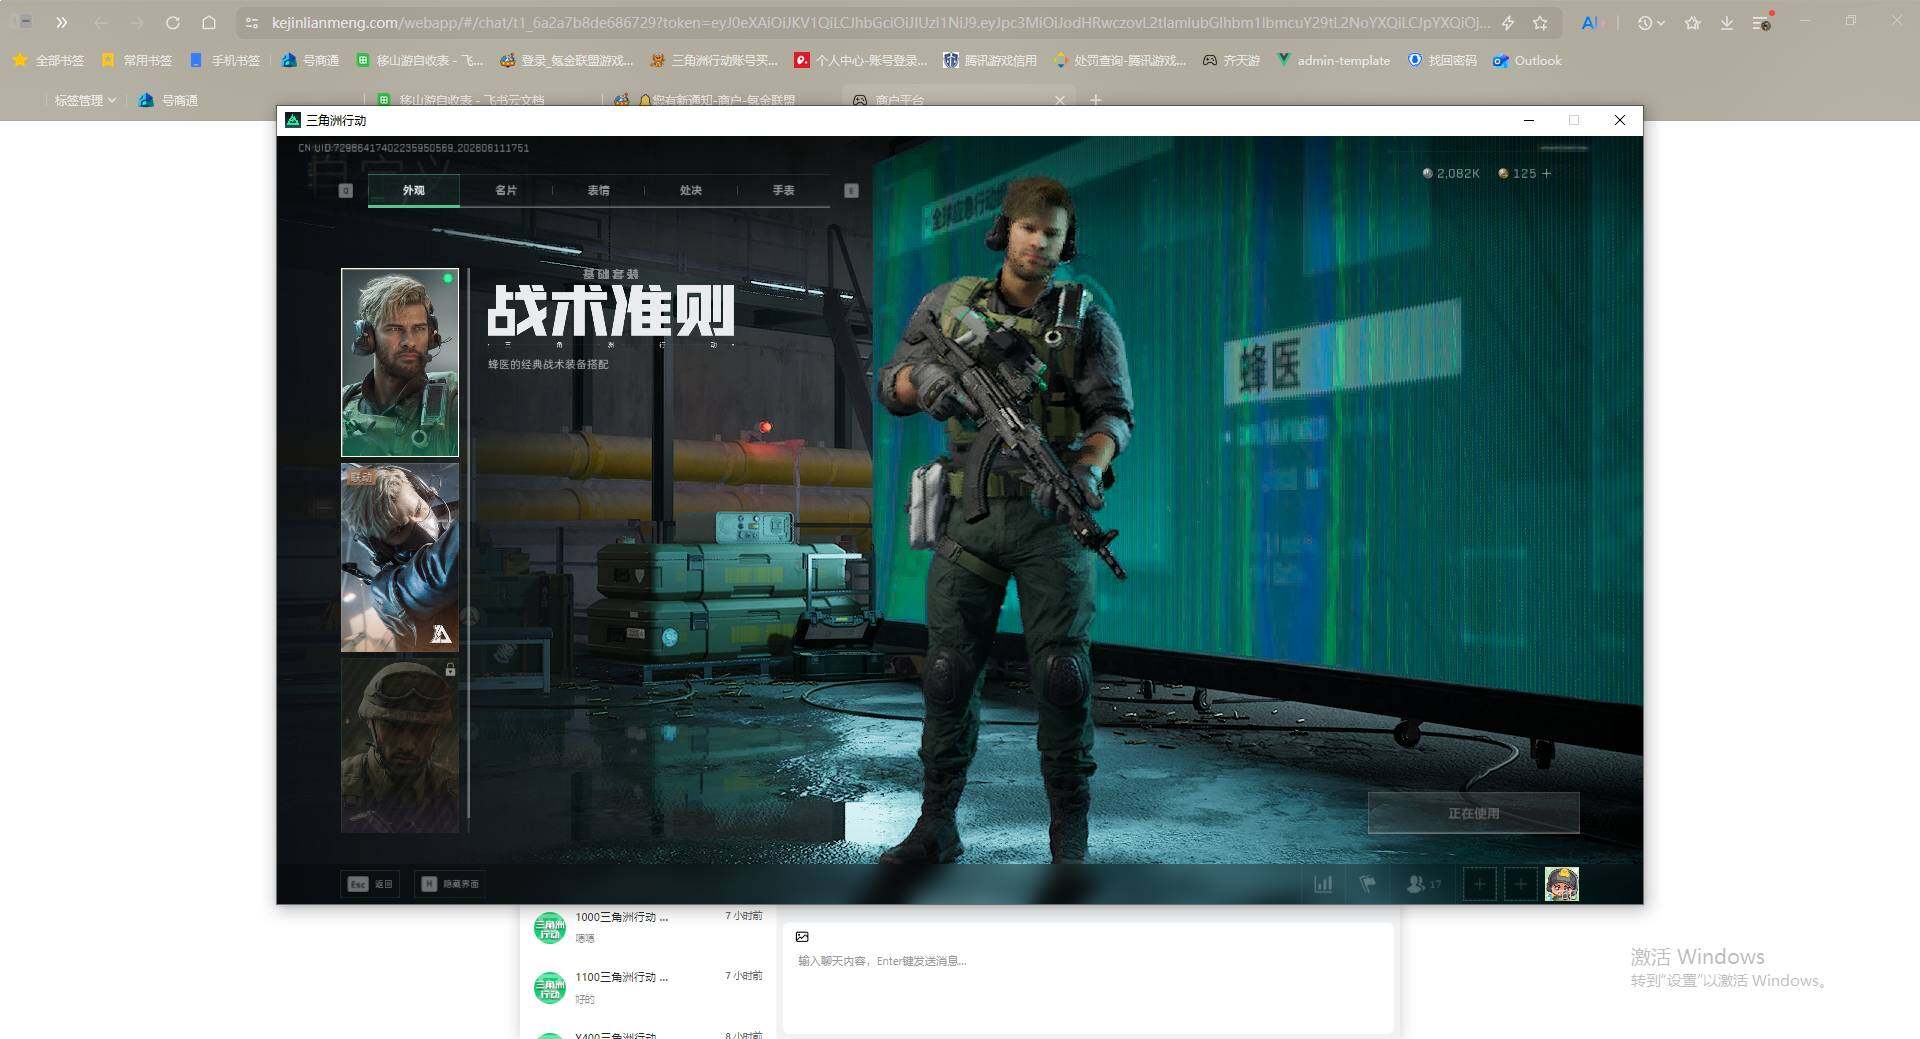1920x1039 pixels.
Task: Click the kejinlianmeng.com address bar
Action: coord(880,22)
